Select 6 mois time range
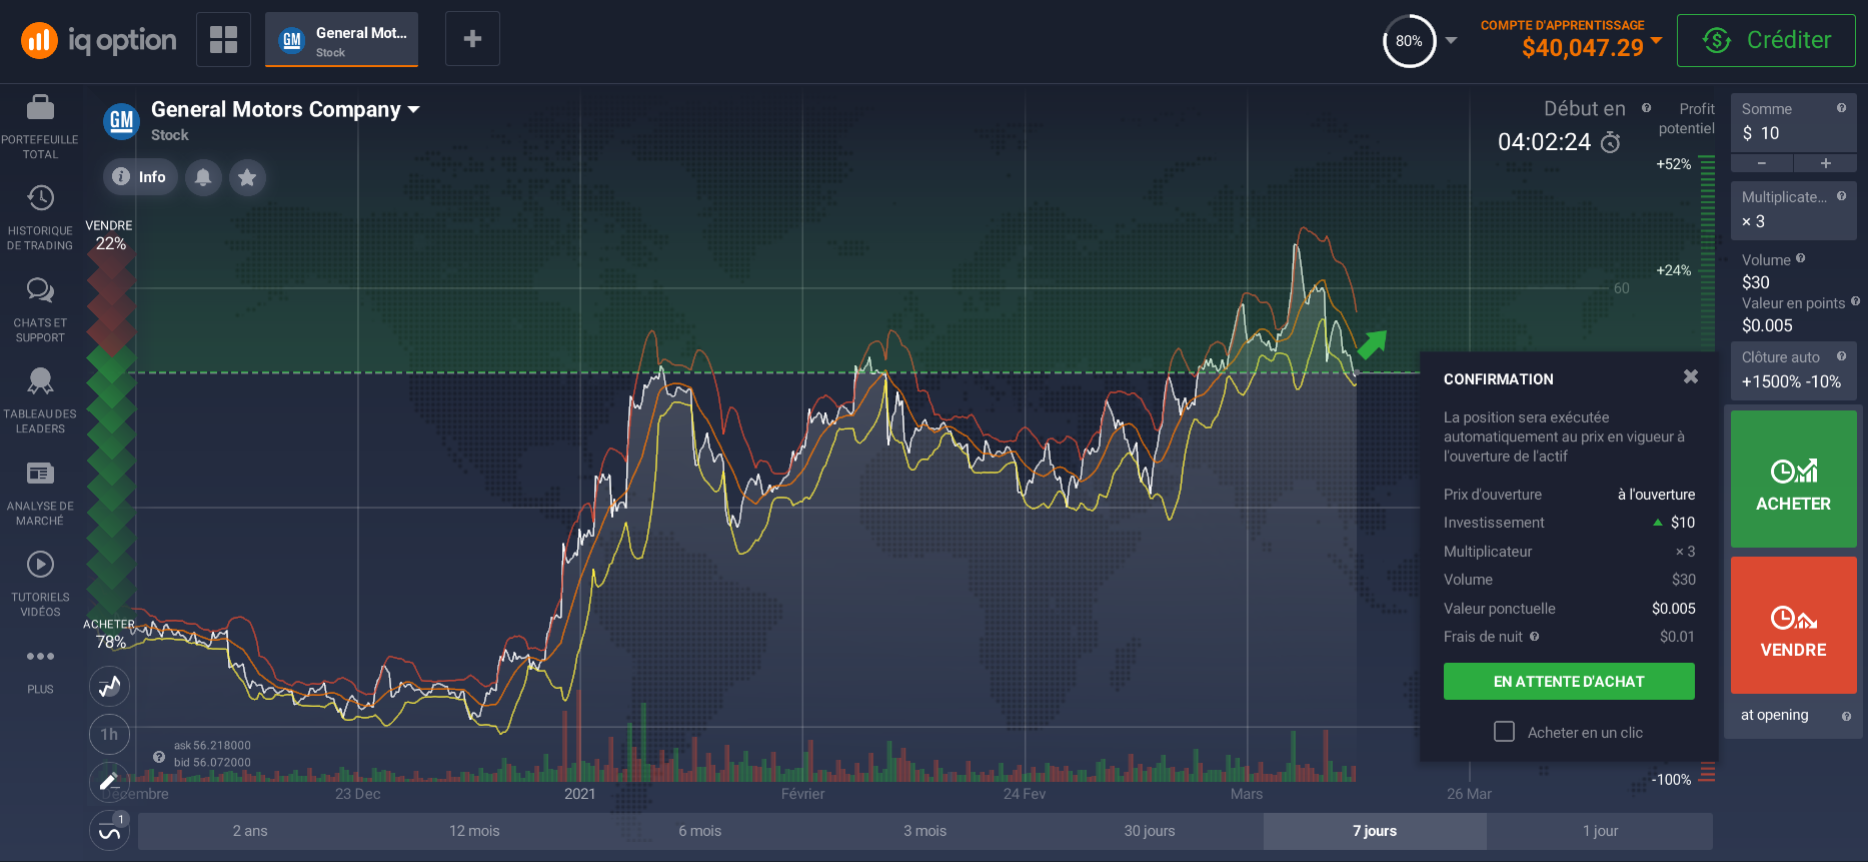 pyautogui.click(x=700, y=831)
